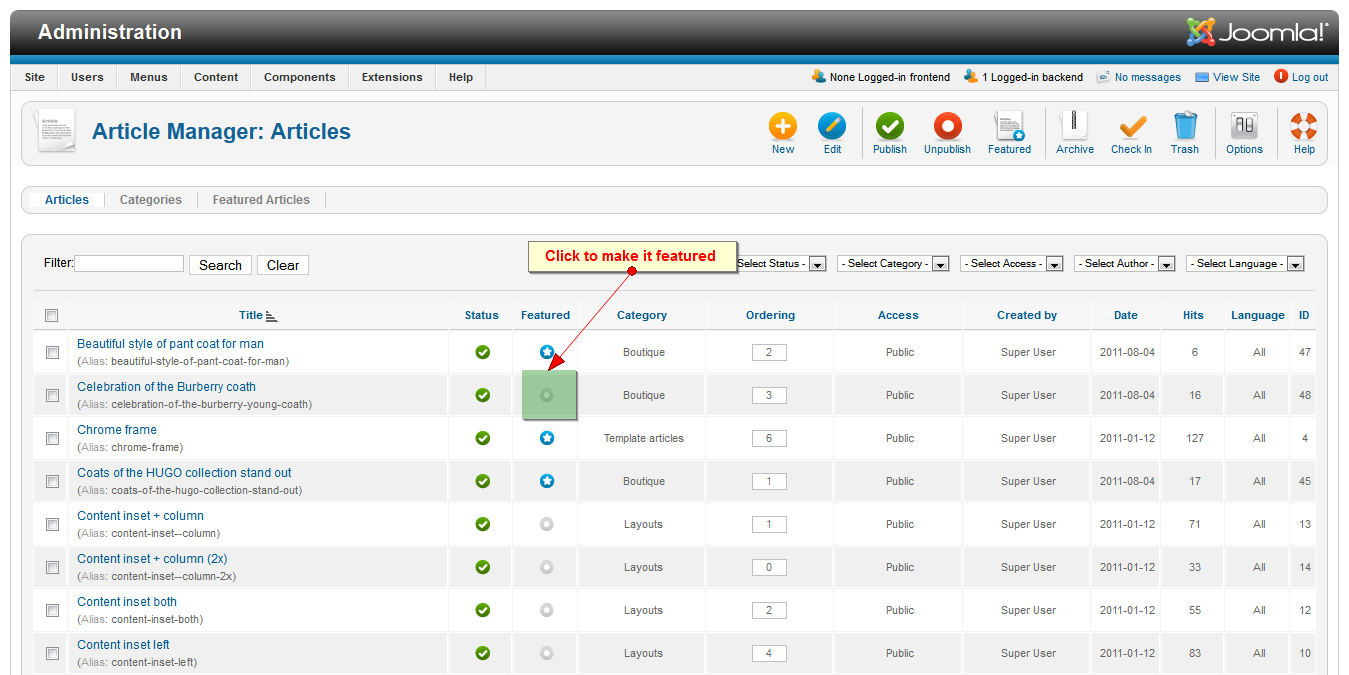Make Content inset + column featured
1349x675 pixels.
546,524
